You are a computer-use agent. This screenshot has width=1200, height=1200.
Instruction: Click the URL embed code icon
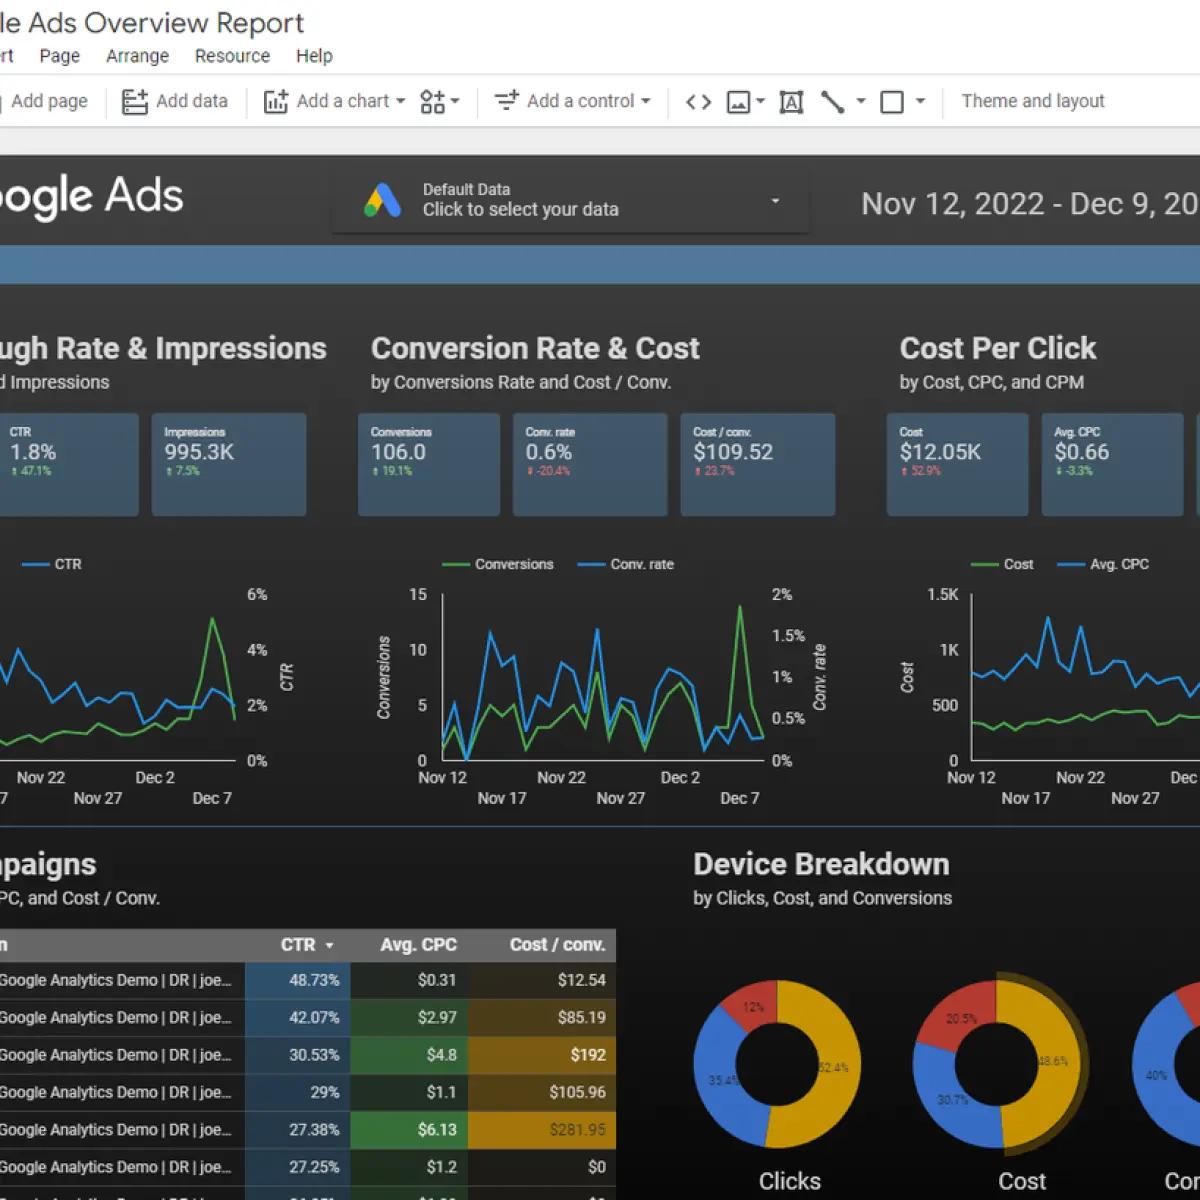point(698,102)
